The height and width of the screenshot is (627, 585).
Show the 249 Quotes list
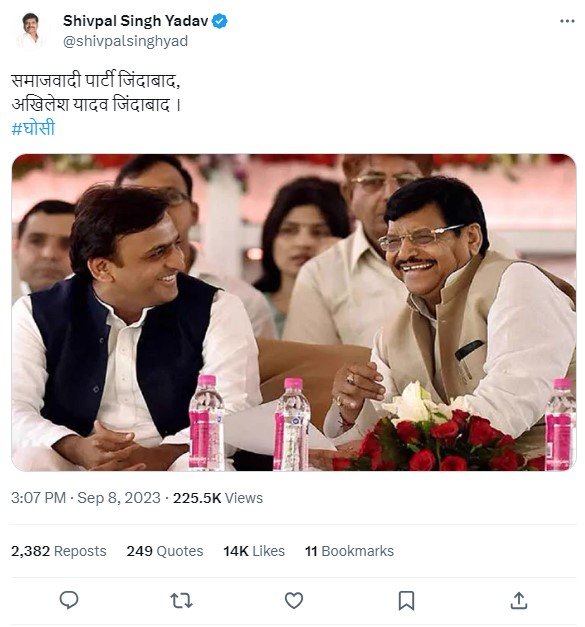[165, 551]
